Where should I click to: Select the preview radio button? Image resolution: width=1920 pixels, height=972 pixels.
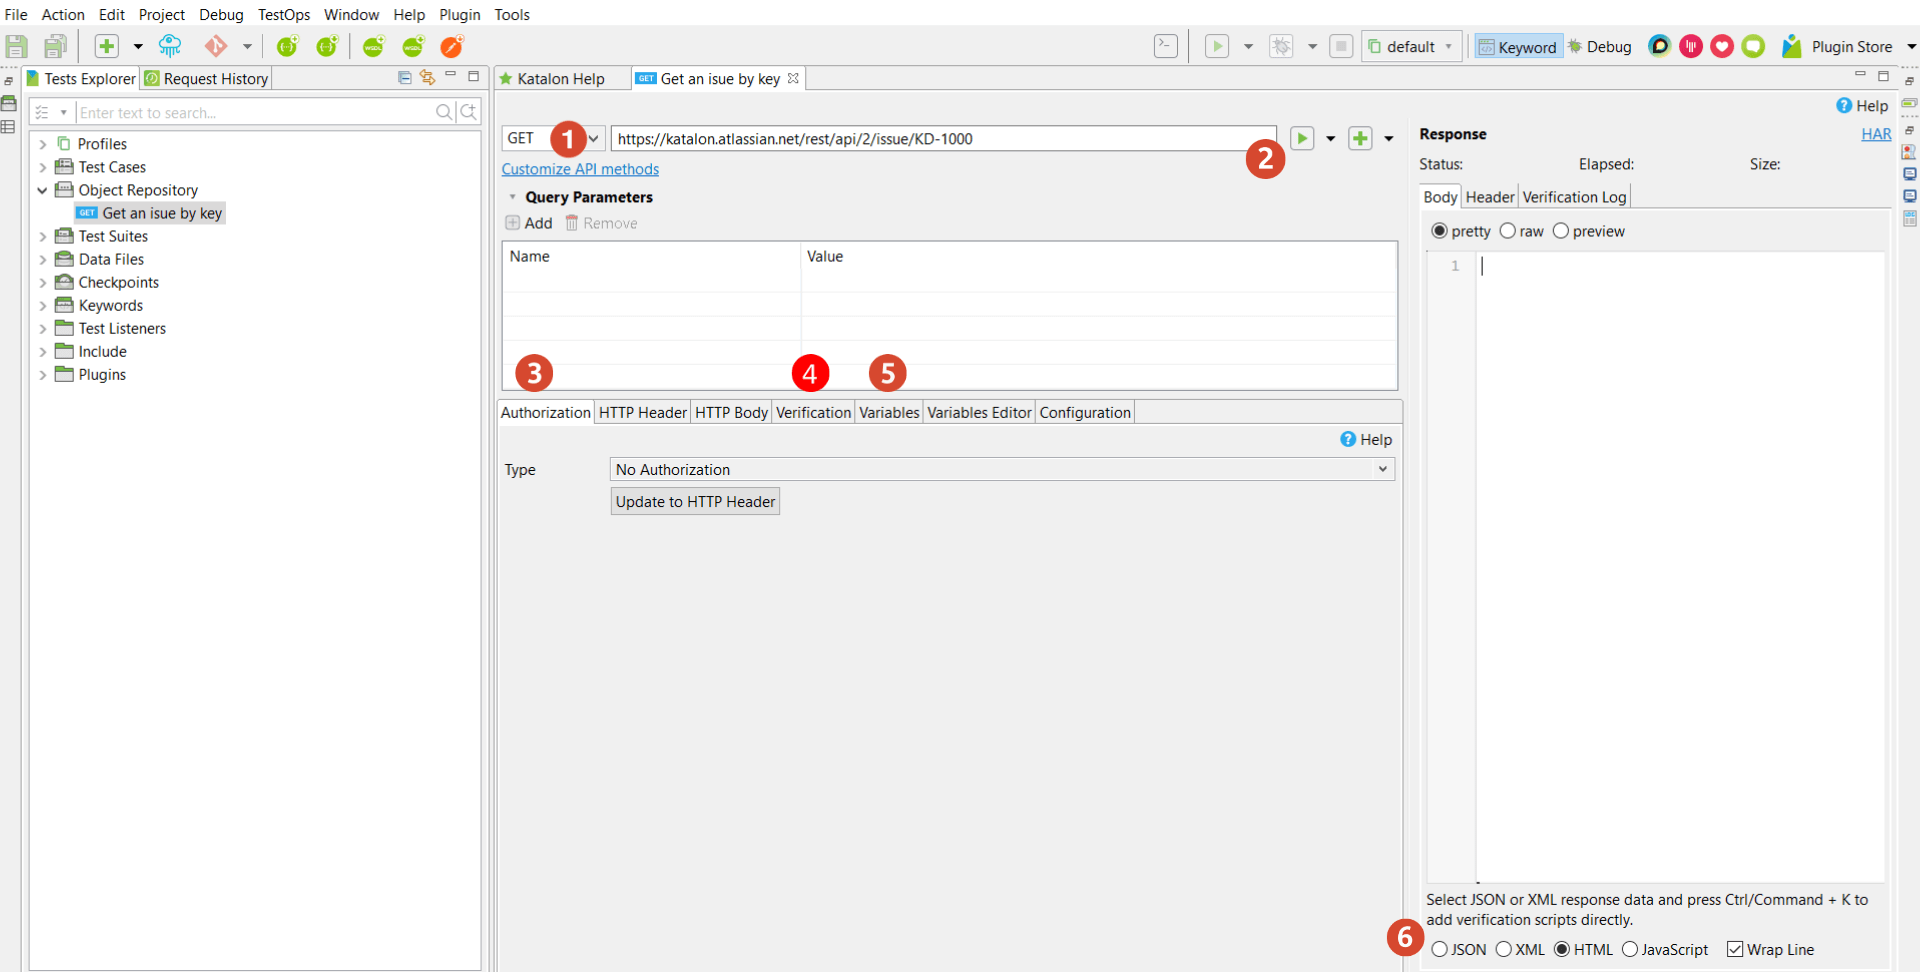[1561, 231]
